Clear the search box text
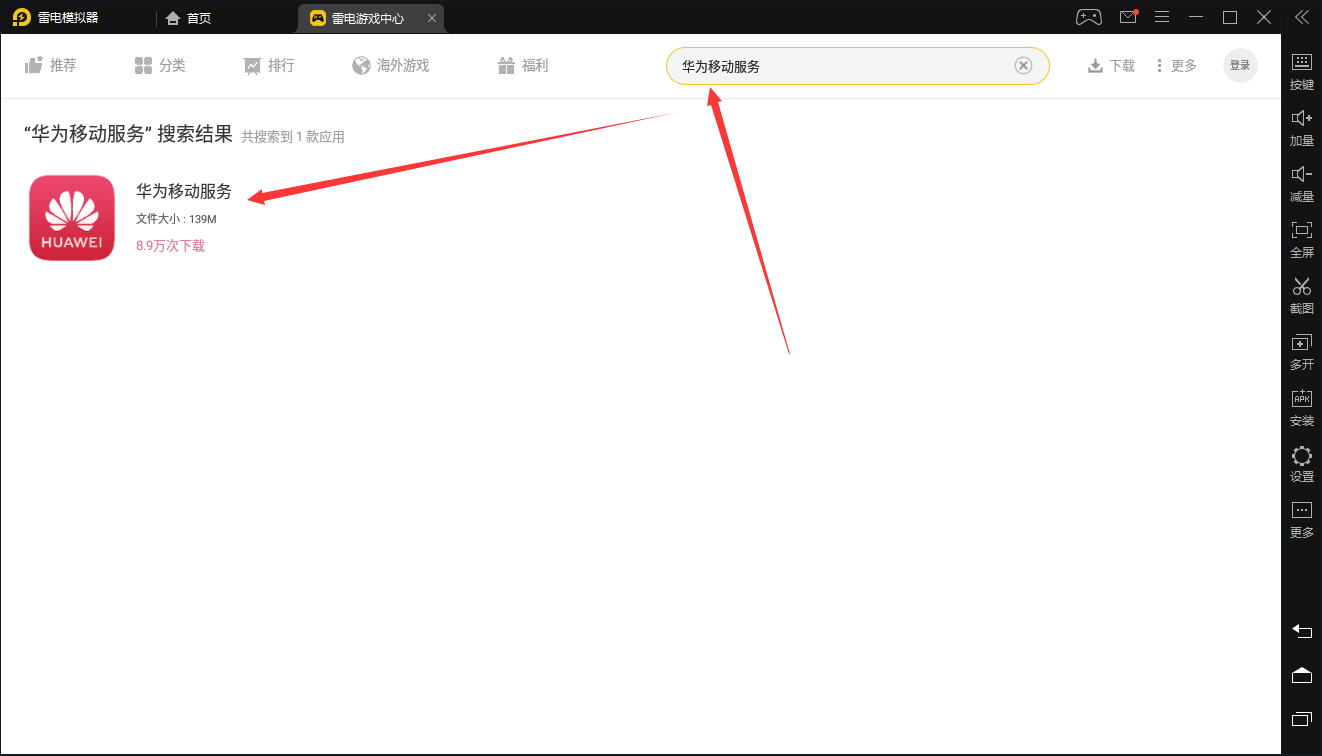 tap(1023, 66)
